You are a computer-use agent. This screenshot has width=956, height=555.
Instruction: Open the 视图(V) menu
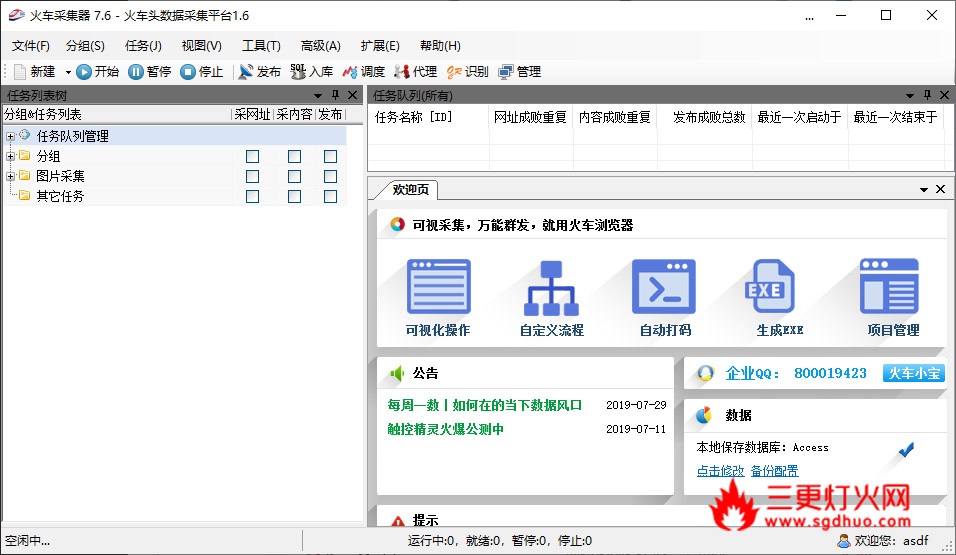201,46
